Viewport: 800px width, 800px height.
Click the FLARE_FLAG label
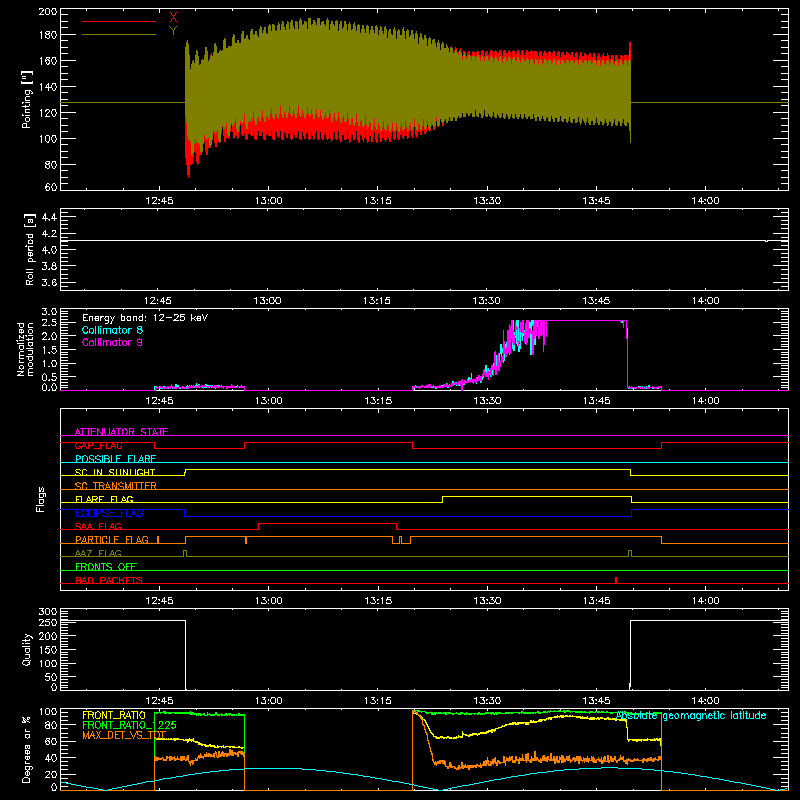104,499
